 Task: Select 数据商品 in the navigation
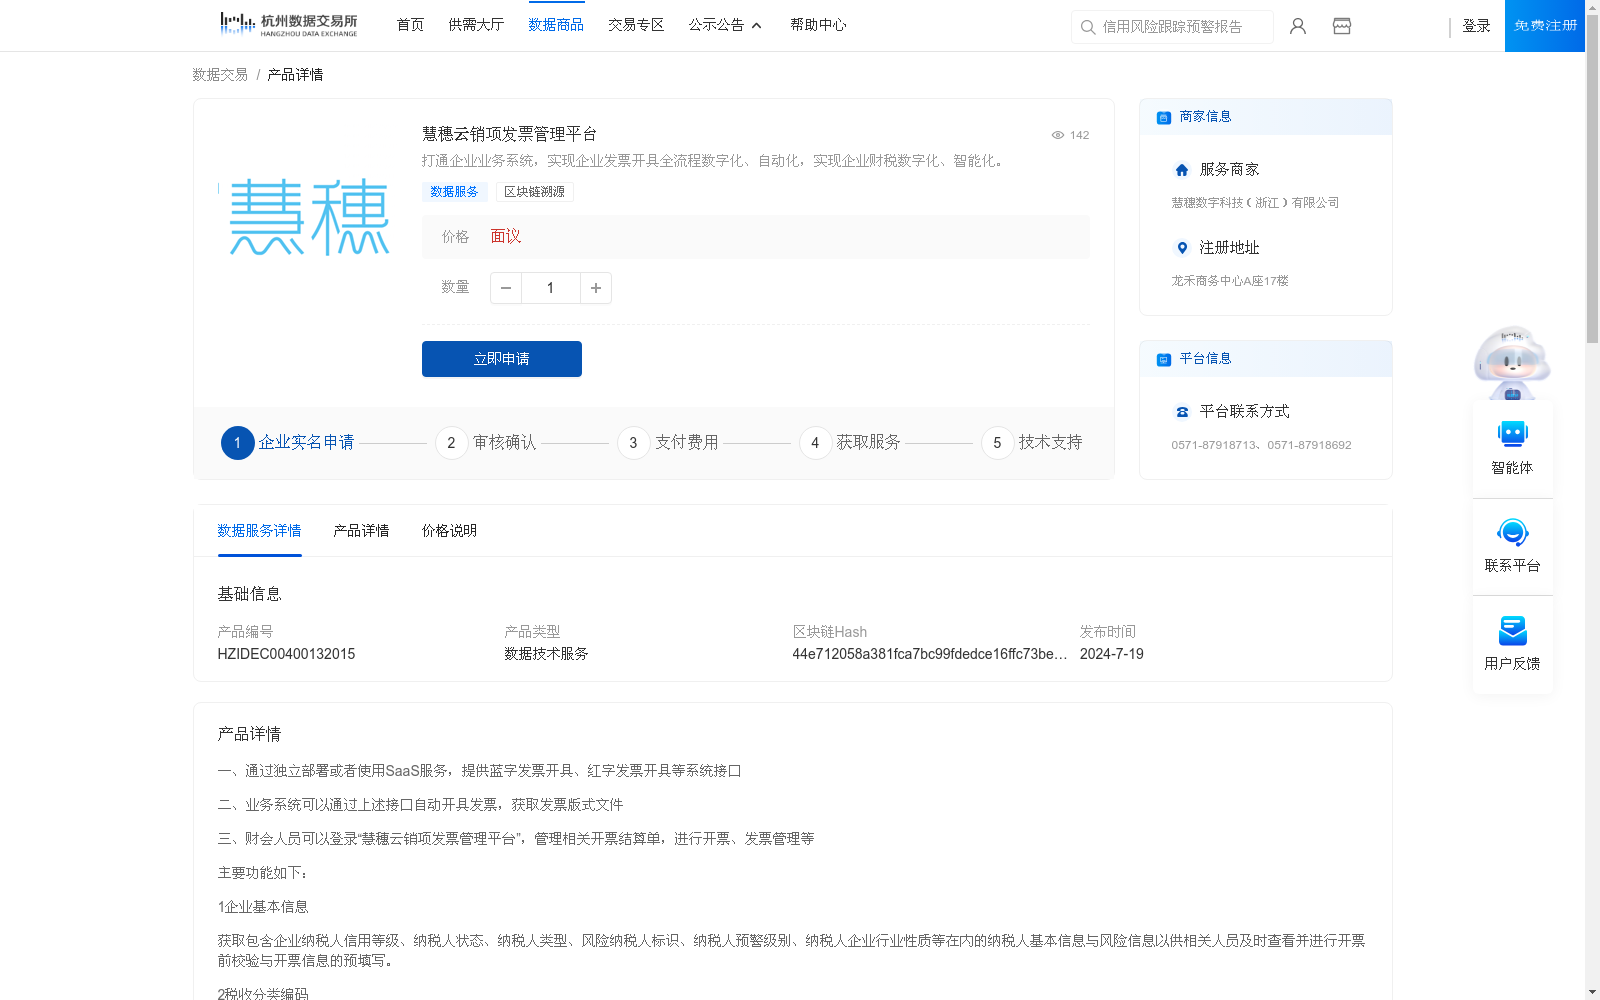[x=556, y=25]
